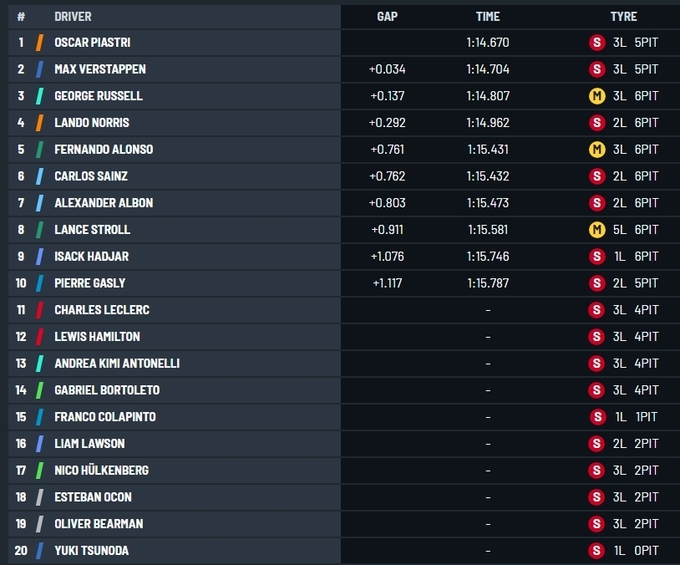Click the position number column header
This screenshot has height=565, width=680.
[21, 16]
